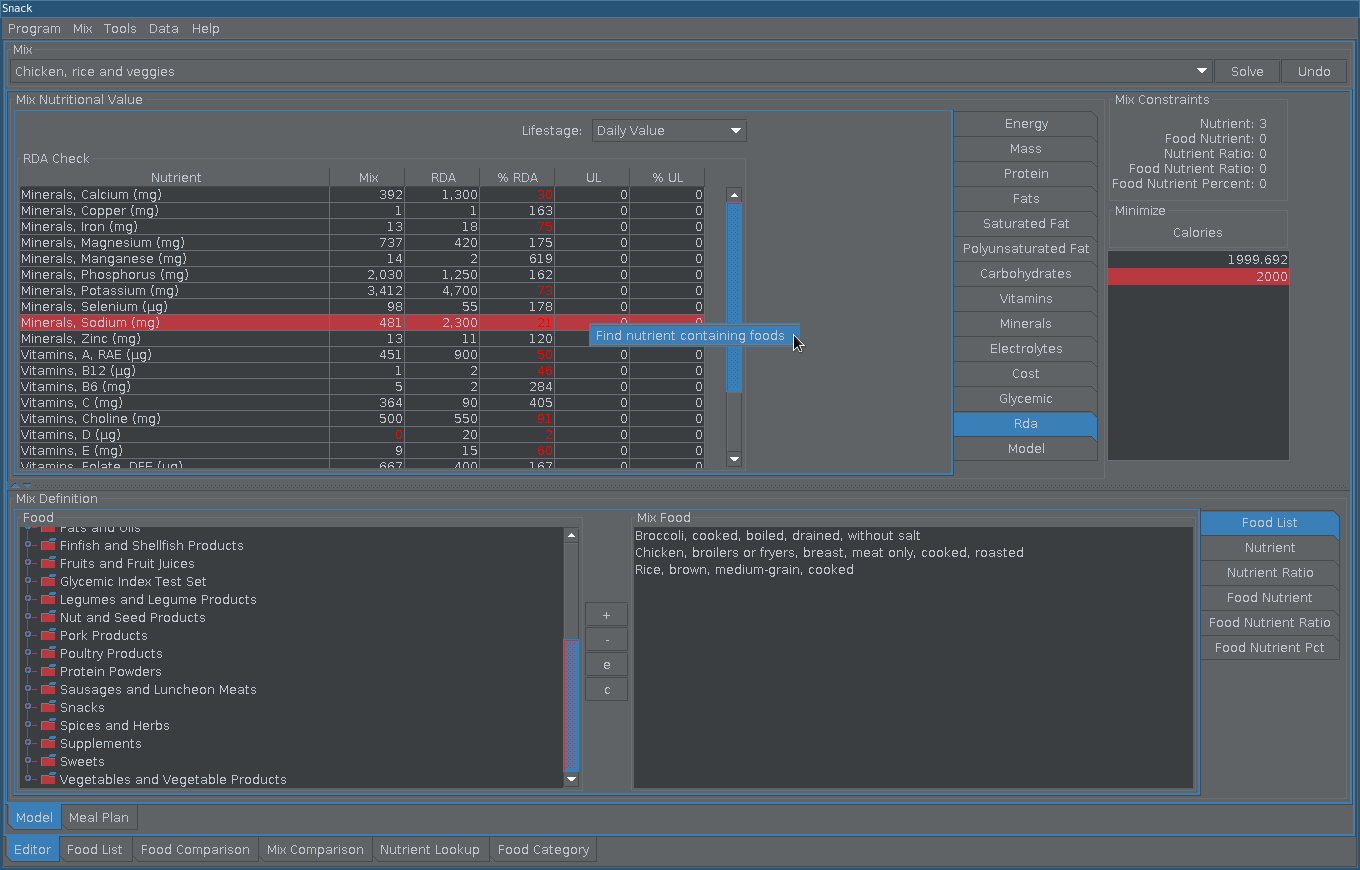Open the Nutrient Lookup bottom tab
The width and height of the screenshot is (1360, 870).
[x=430, y=850]
